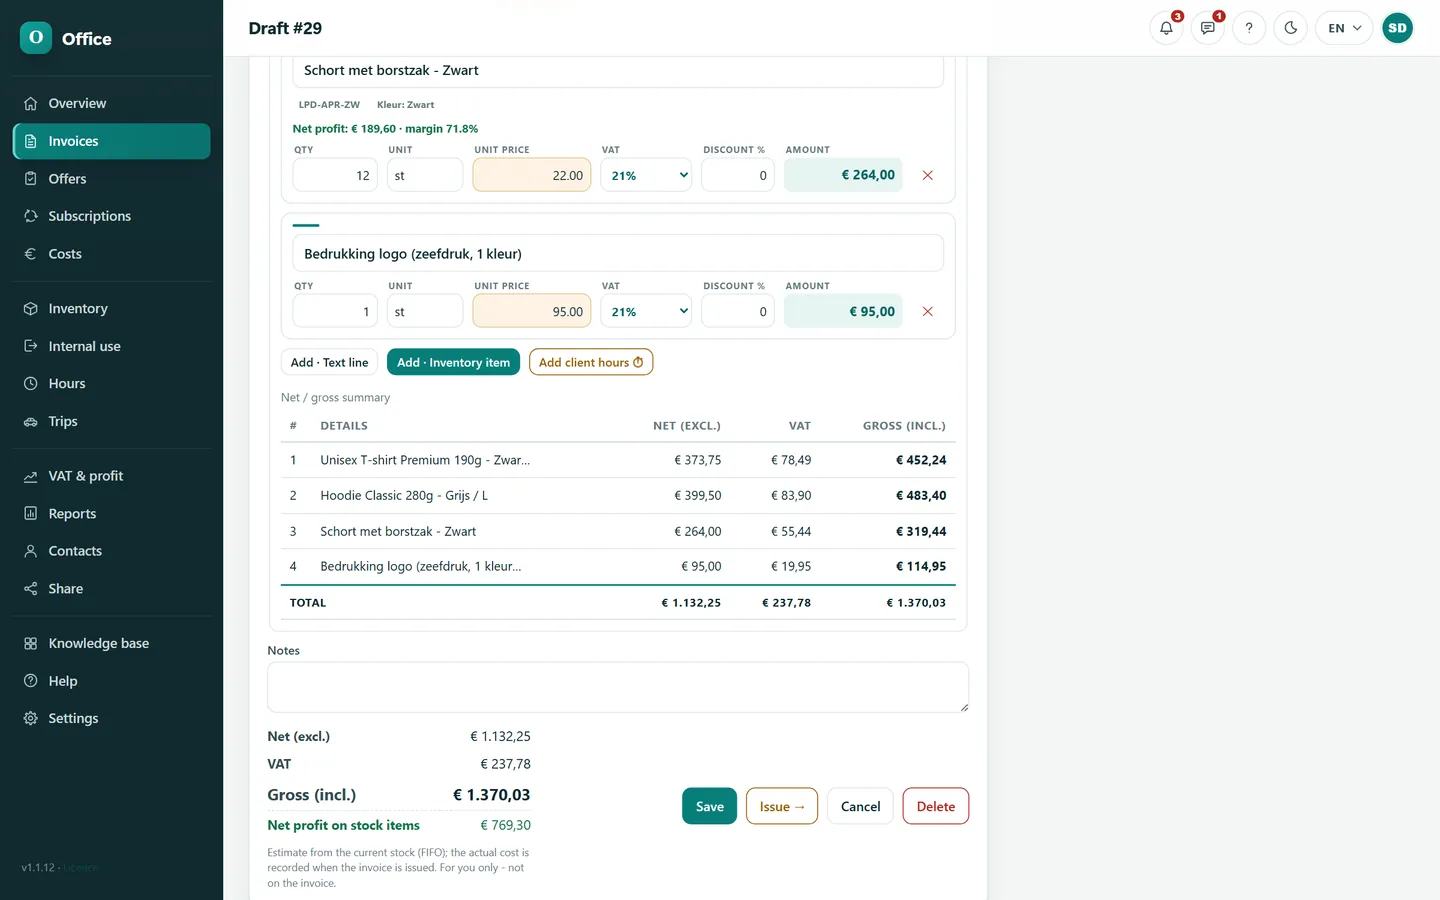Click the Reports icon
The image size is (1440, 900).
tap(30, 513)
